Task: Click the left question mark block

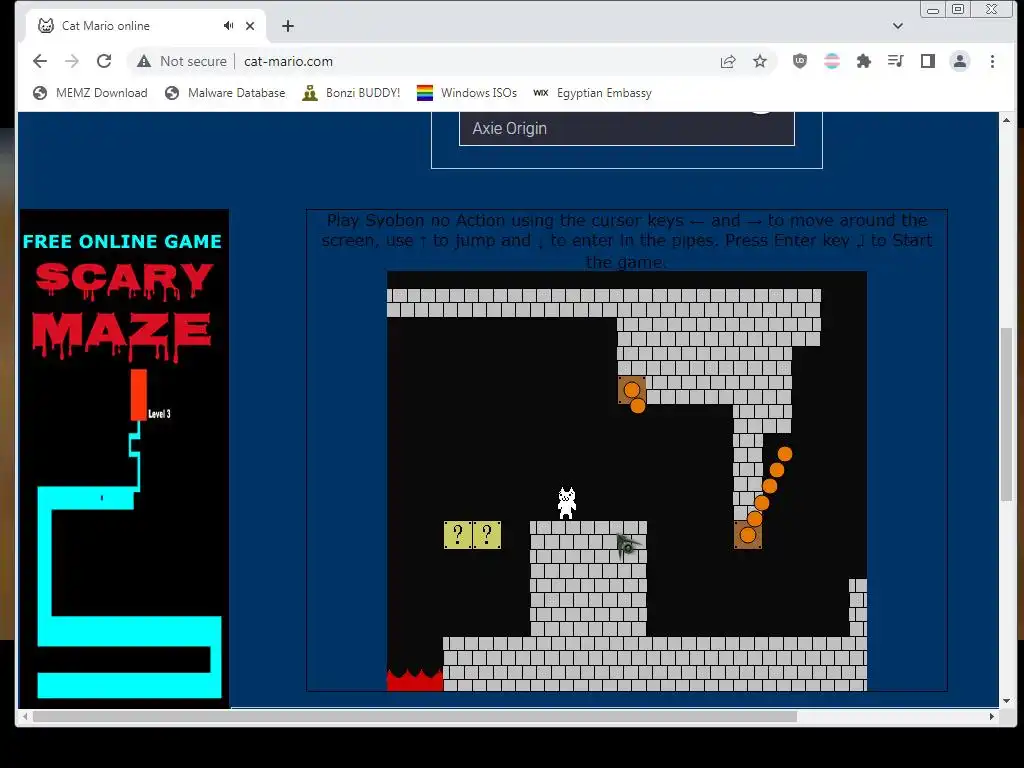Action: point(458,535)
